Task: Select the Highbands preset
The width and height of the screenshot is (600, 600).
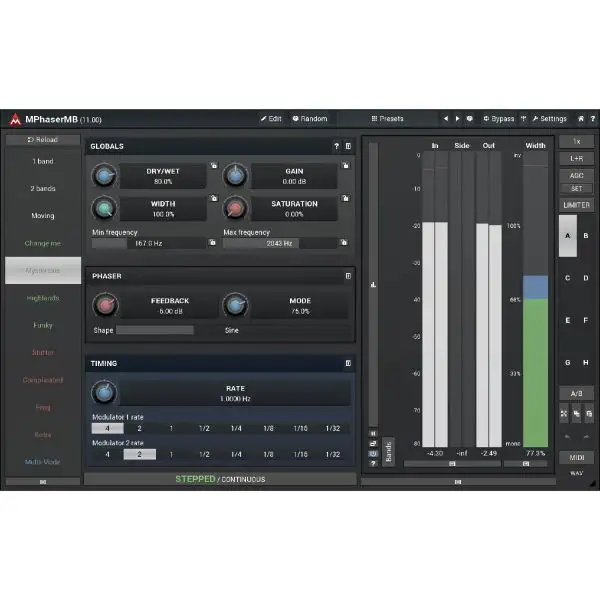Action: [43, 298]
